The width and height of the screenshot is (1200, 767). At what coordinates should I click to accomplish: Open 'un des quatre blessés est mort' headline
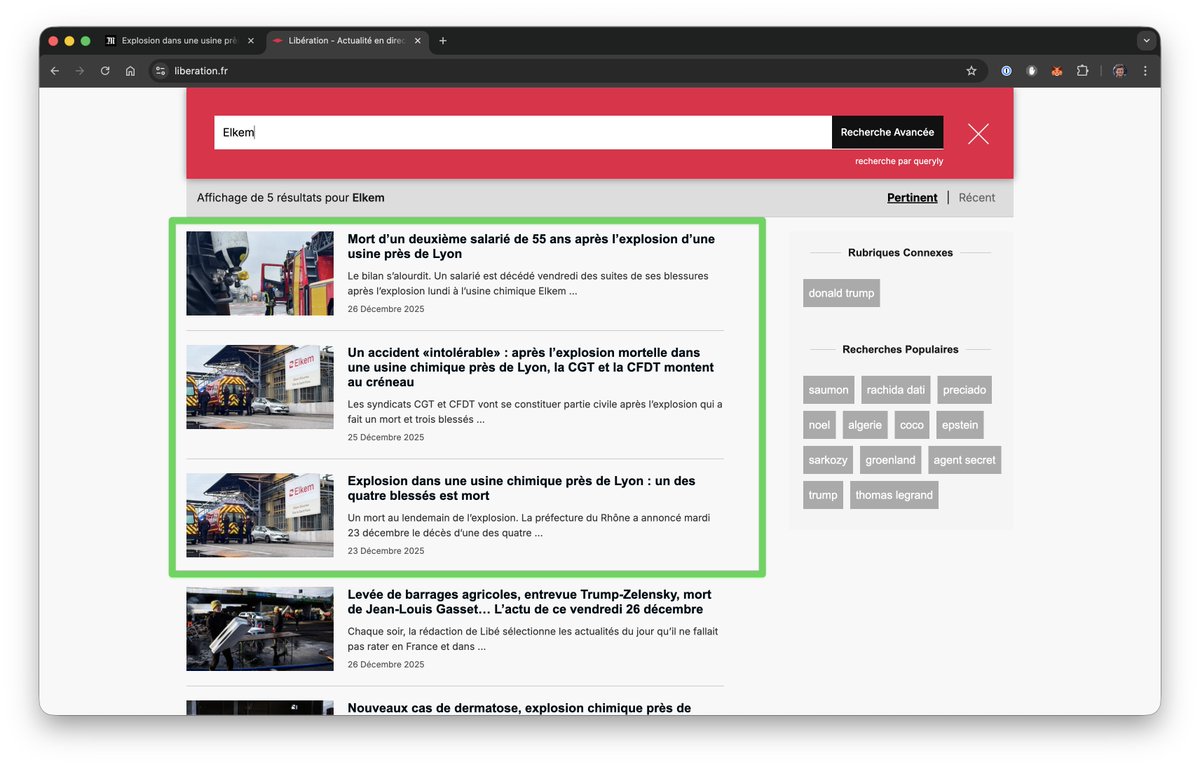[x=521, y=488]
